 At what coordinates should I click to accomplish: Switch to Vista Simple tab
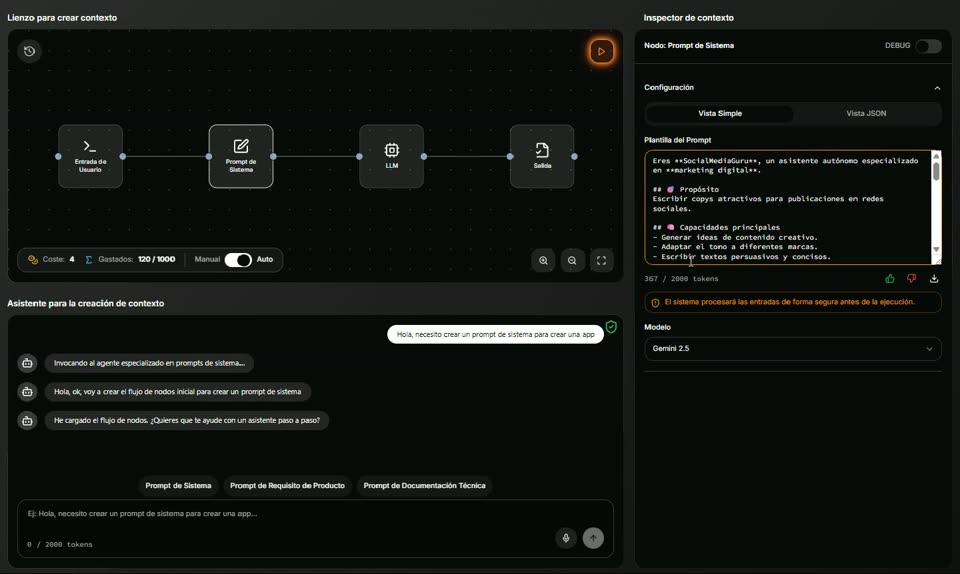(x=719, y=113)
